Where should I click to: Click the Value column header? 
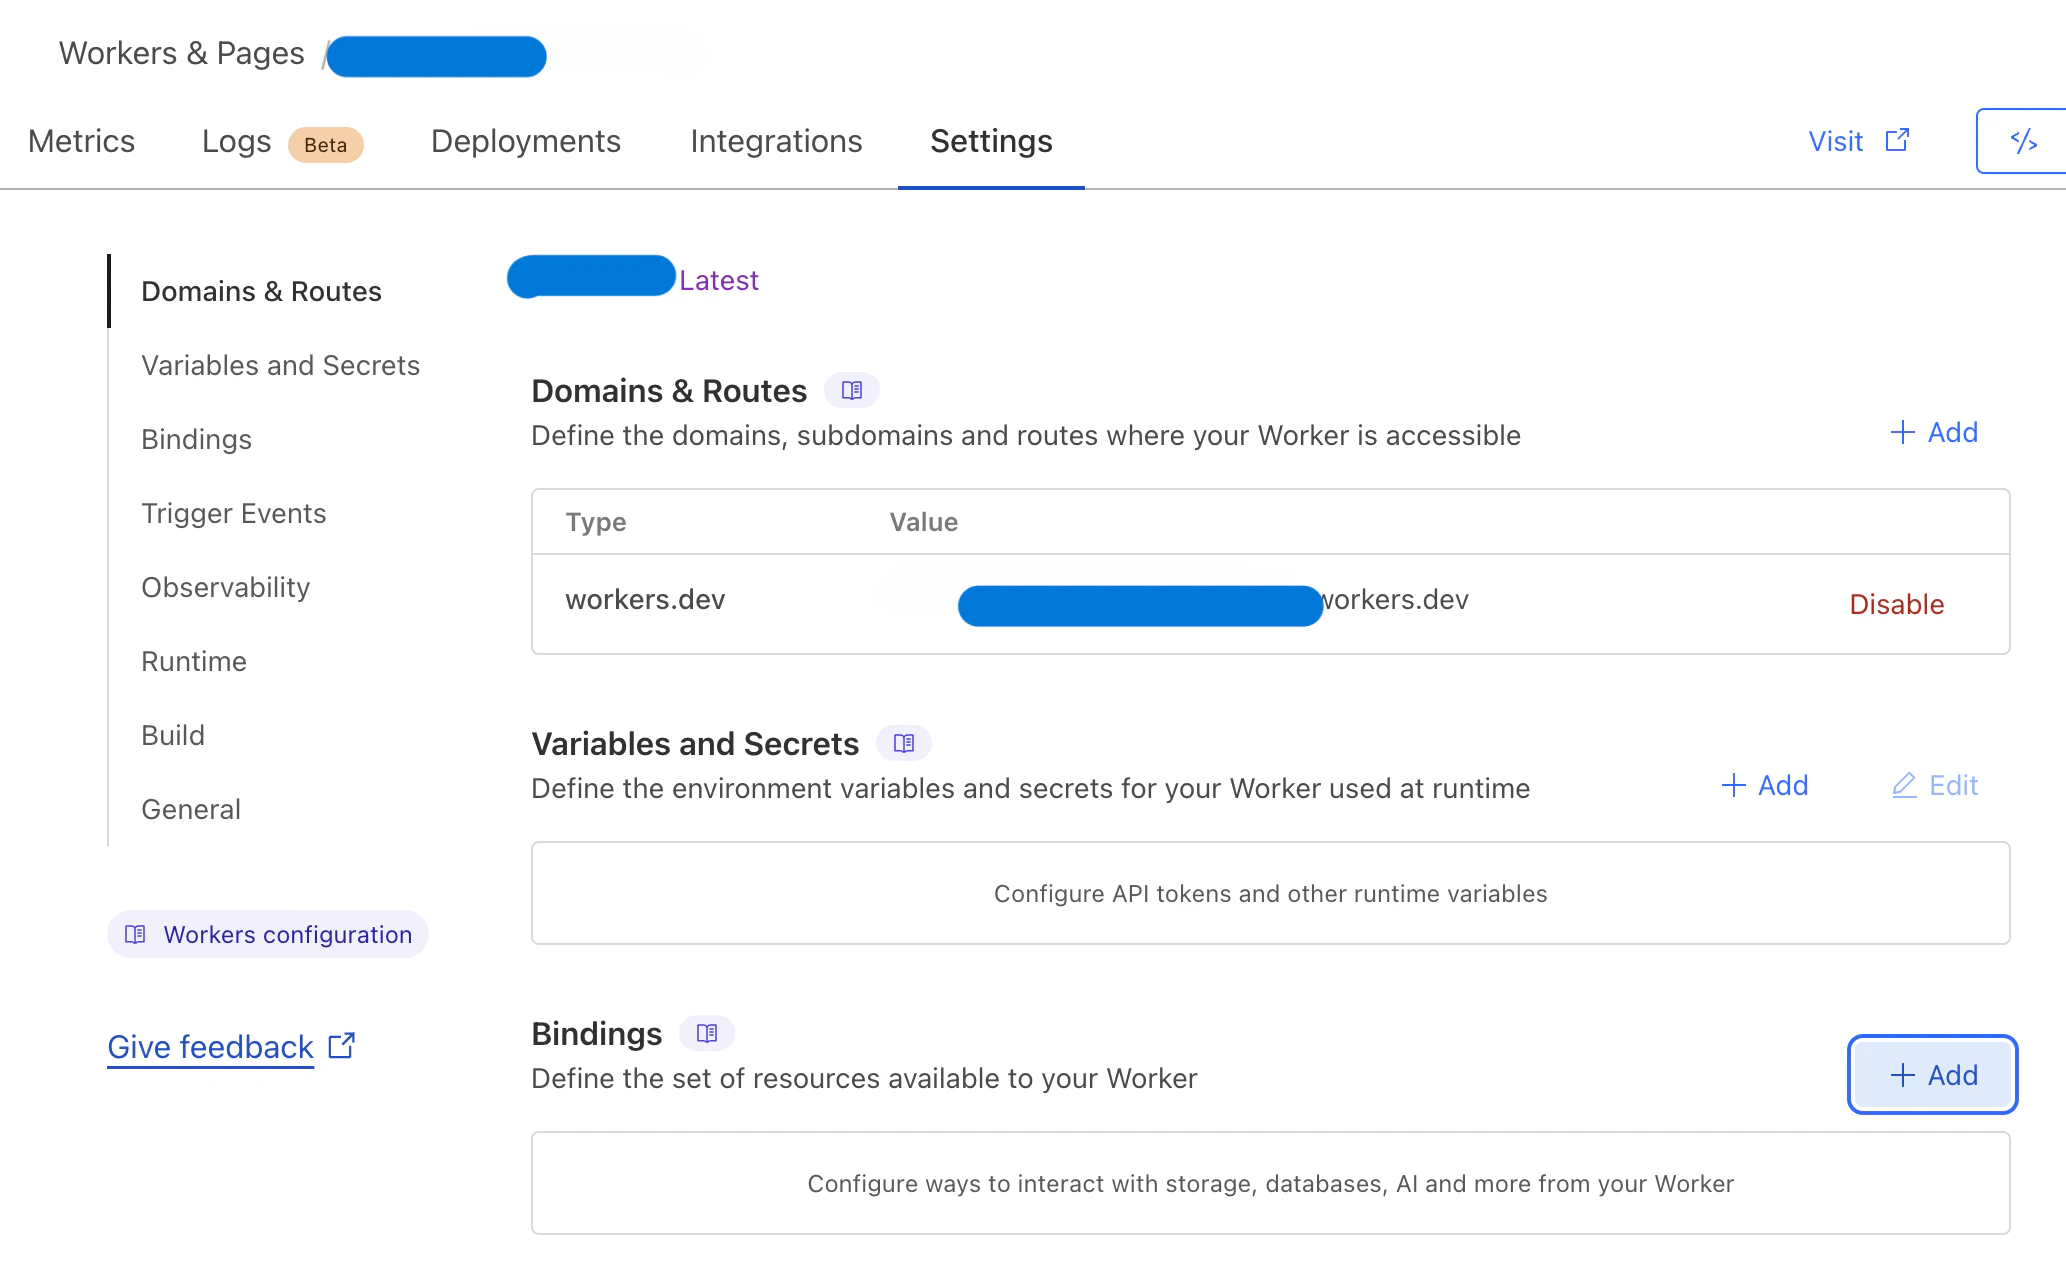coord(923,522)
